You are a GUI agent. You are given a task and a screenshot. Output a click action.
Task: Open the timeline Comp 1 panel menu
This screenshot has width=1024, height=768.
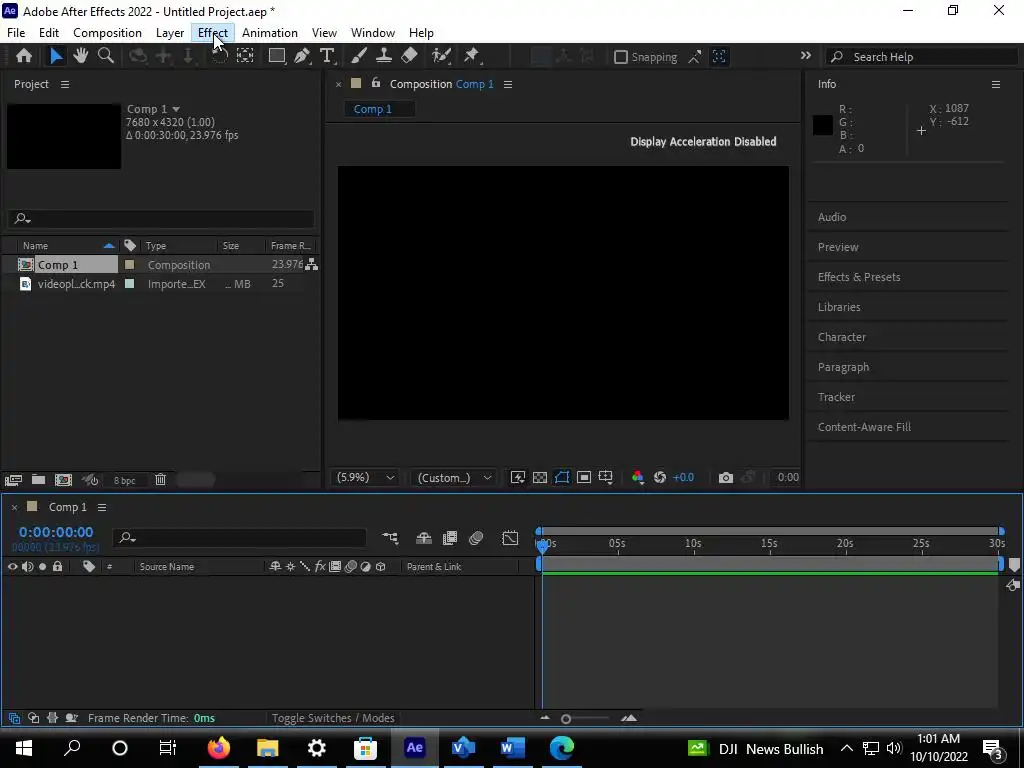coord(102,507)
